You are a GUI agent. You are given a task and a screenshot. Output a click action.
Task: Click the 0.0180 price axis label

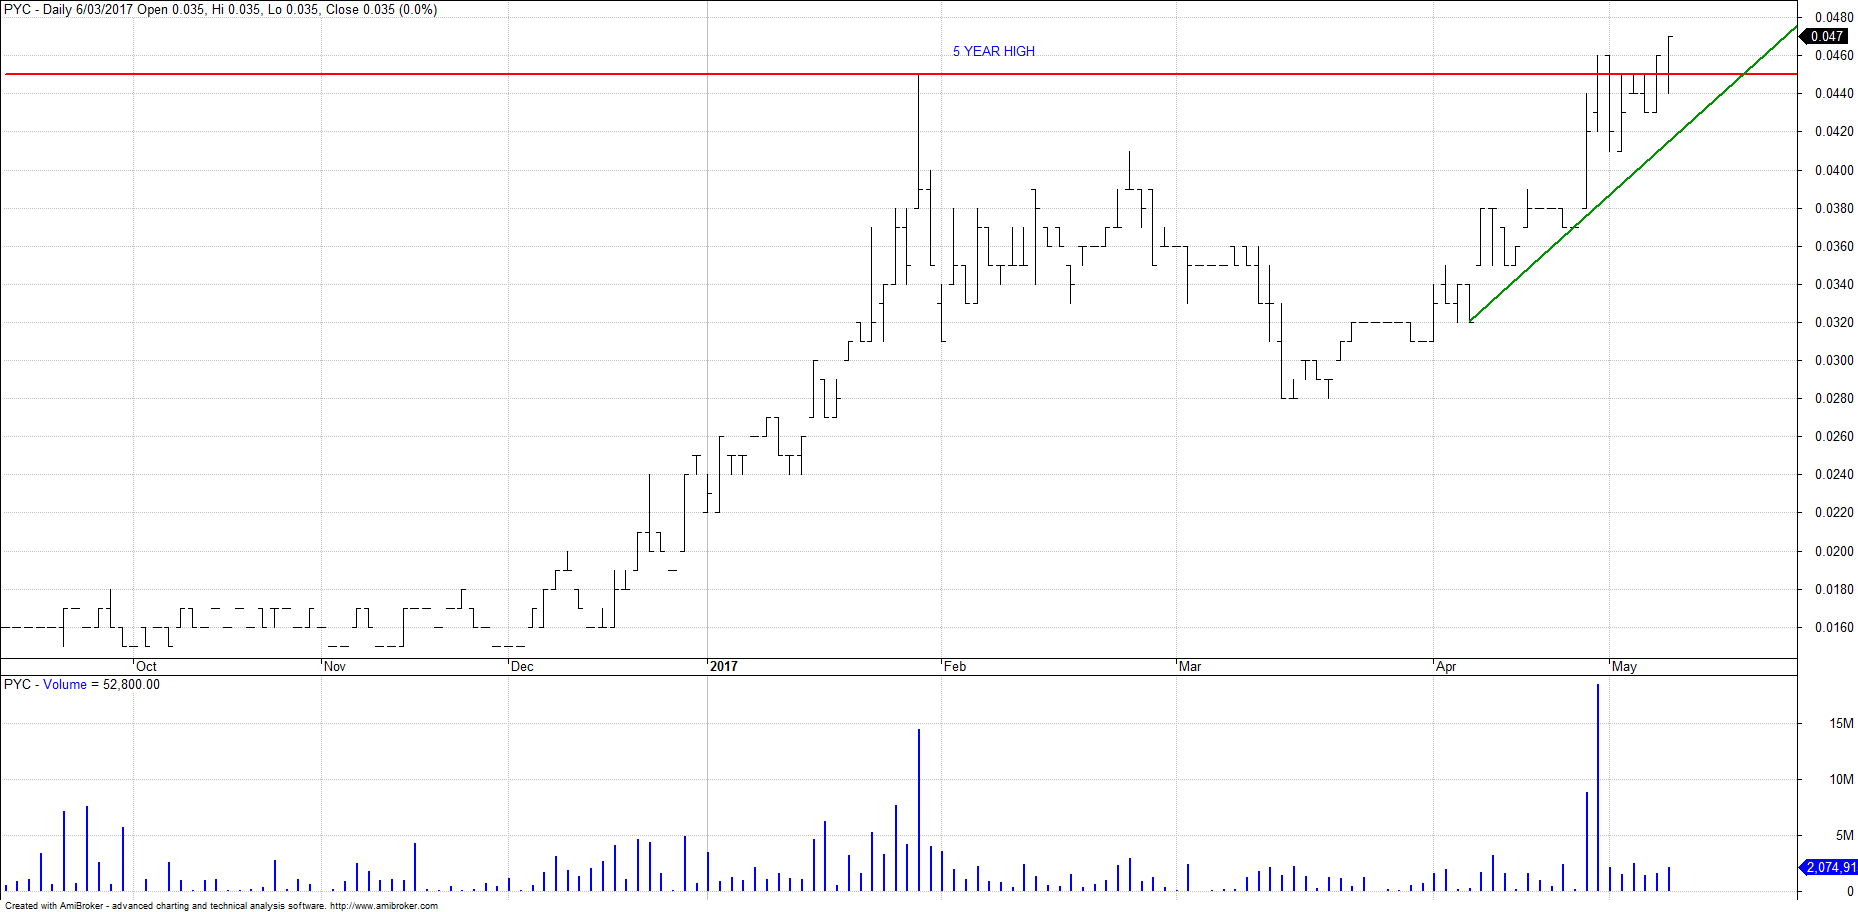1834,589
